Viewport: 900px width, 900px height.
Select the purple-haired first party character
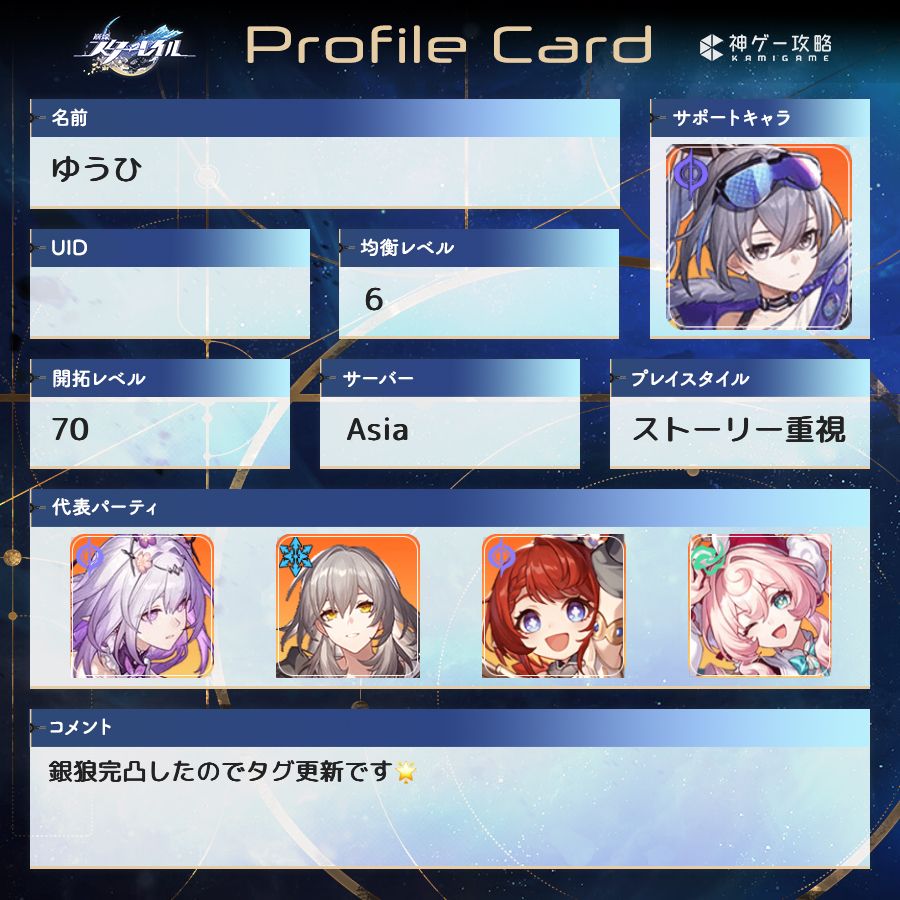pos(142,606)
